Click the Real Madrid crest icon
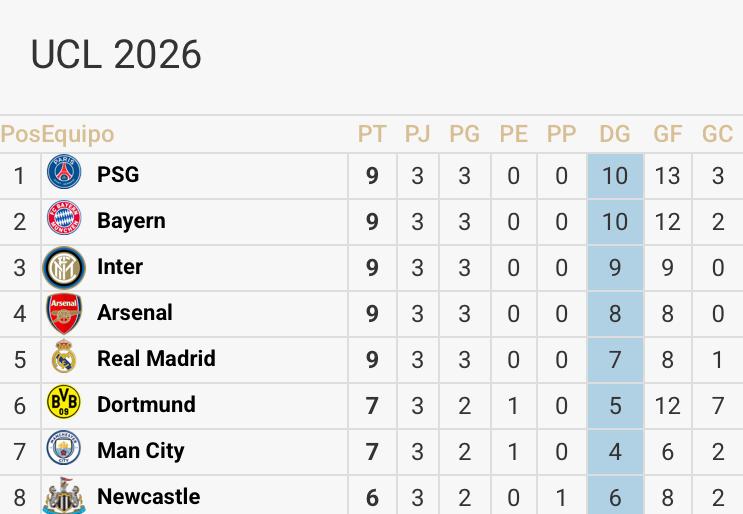 coord(64,359)
